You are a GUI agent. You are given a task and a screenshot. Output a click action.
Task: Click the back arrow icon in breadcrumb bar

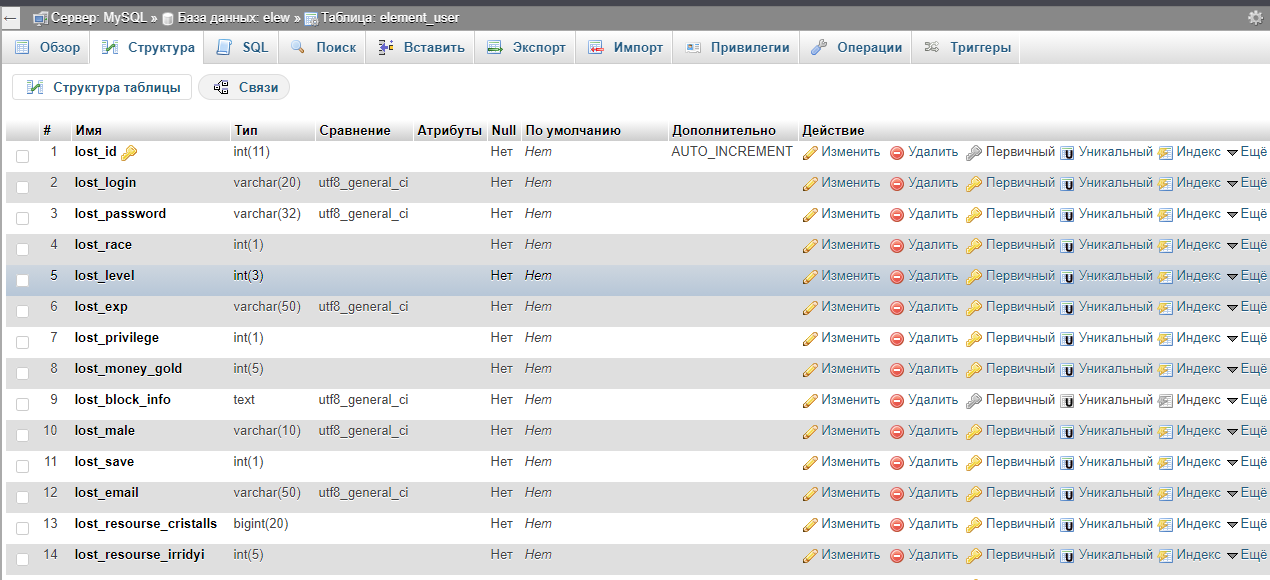11,18
